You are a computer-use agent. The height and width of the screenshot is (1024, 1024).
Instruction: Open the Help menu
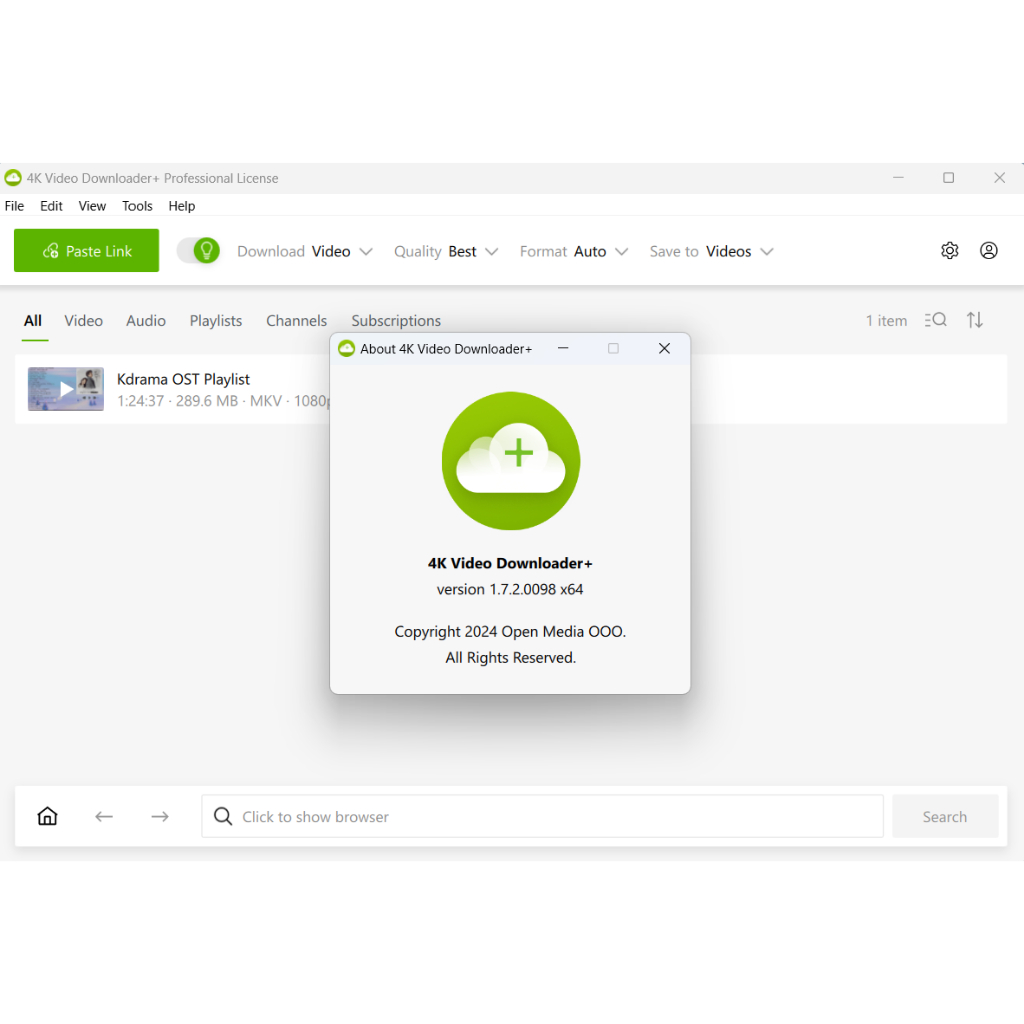coord(182,206)
